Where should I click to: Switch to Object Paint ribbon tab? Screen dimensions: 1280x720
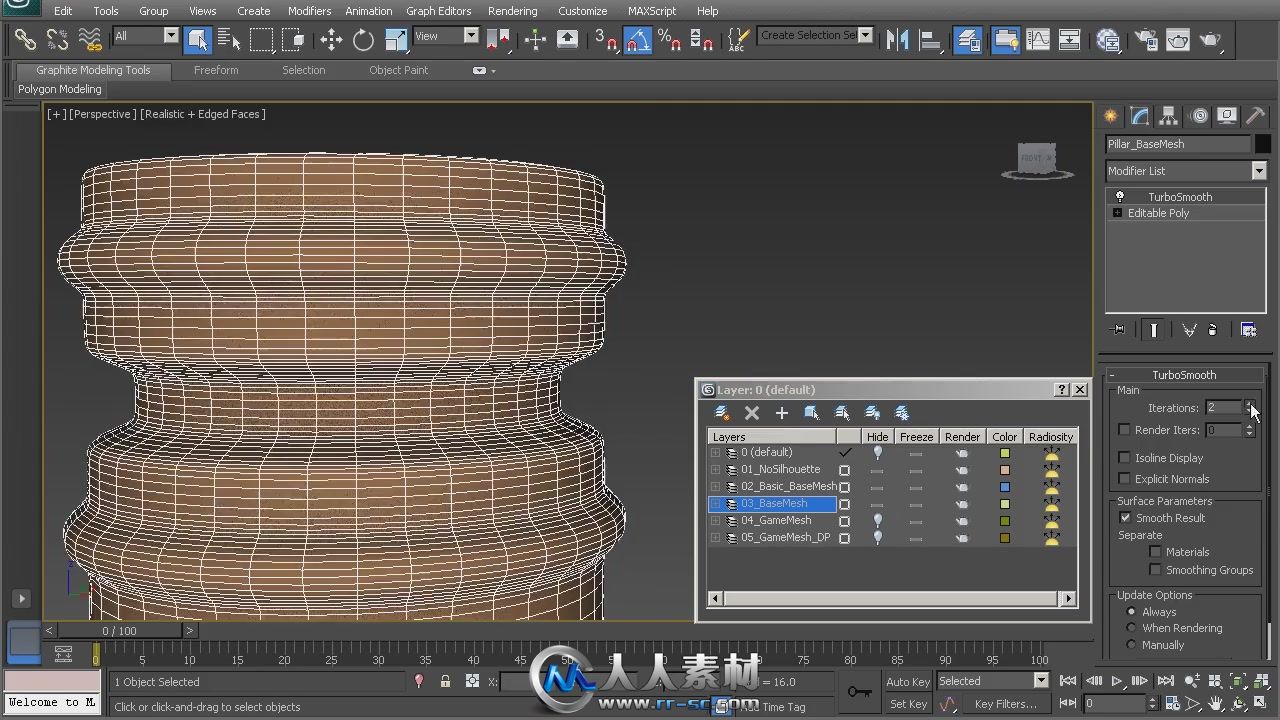tap(398, 70)
